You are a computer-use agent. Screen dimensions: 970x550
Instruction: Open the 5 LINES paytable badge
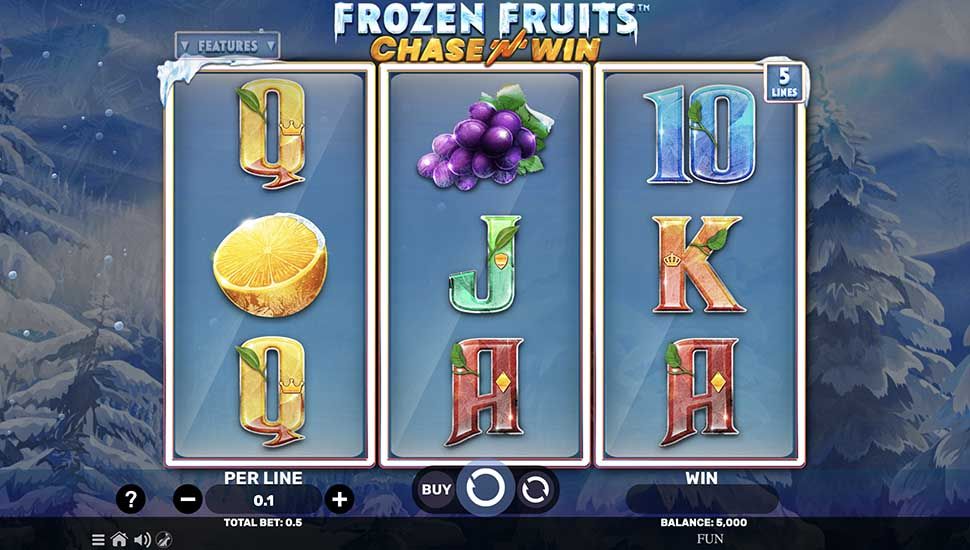click(x=784, y=82)
